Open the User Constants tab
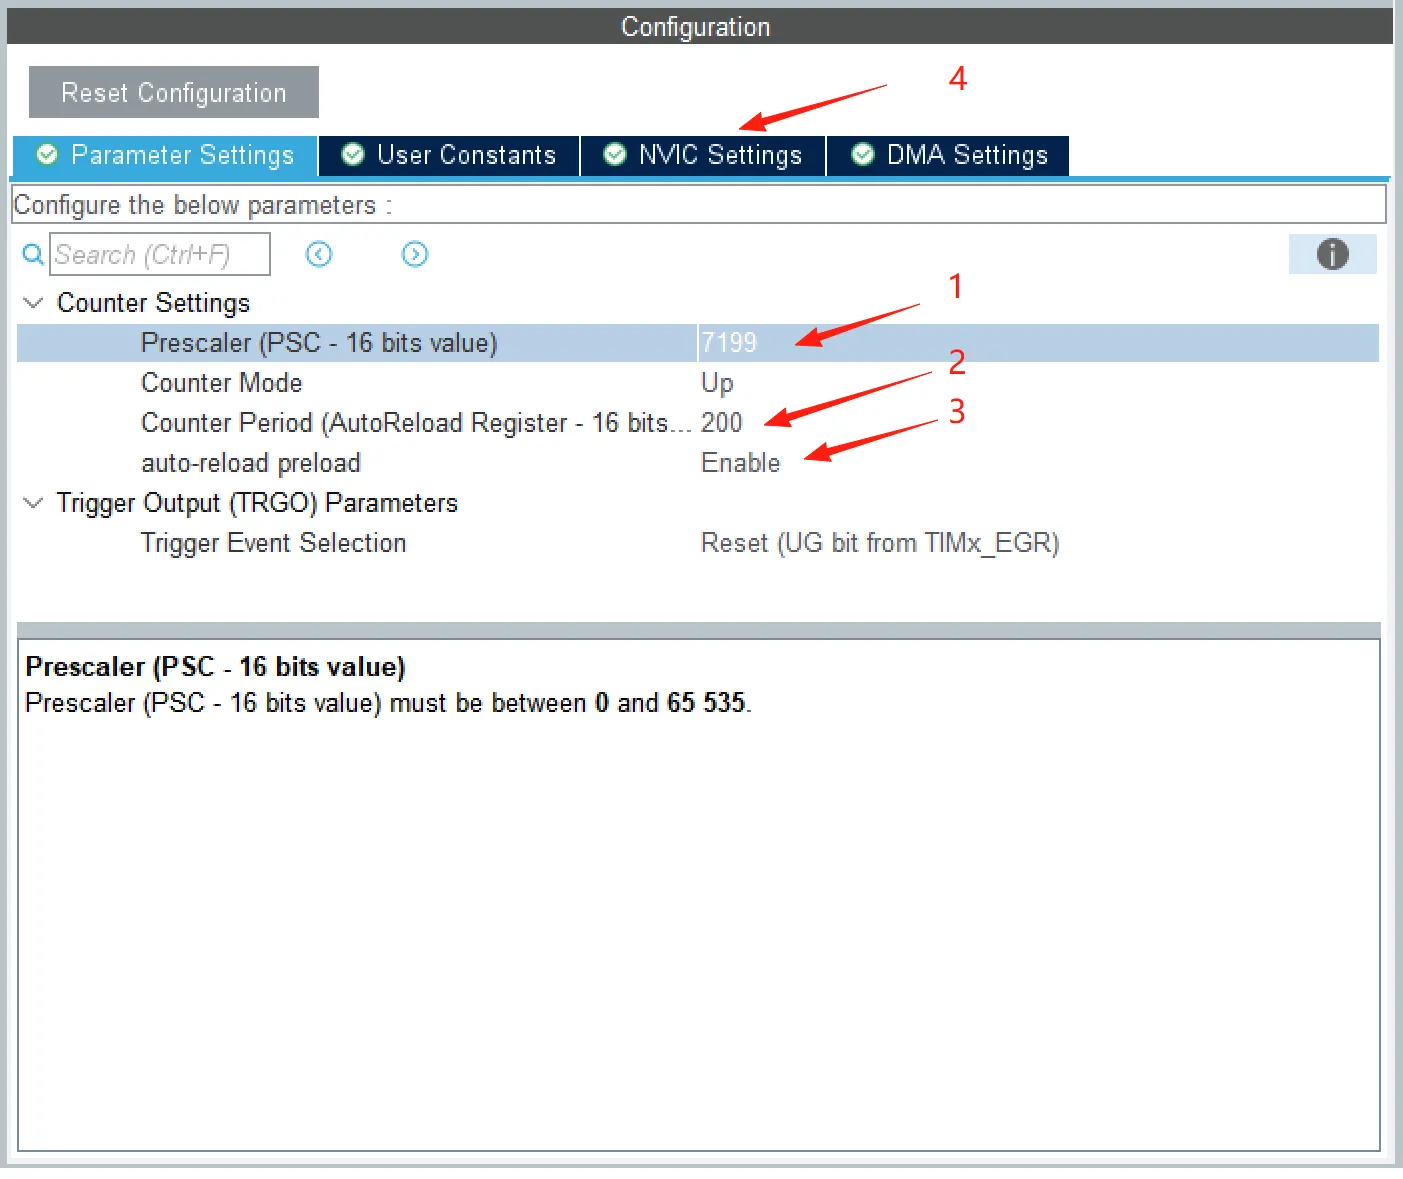 pos(465,155)
